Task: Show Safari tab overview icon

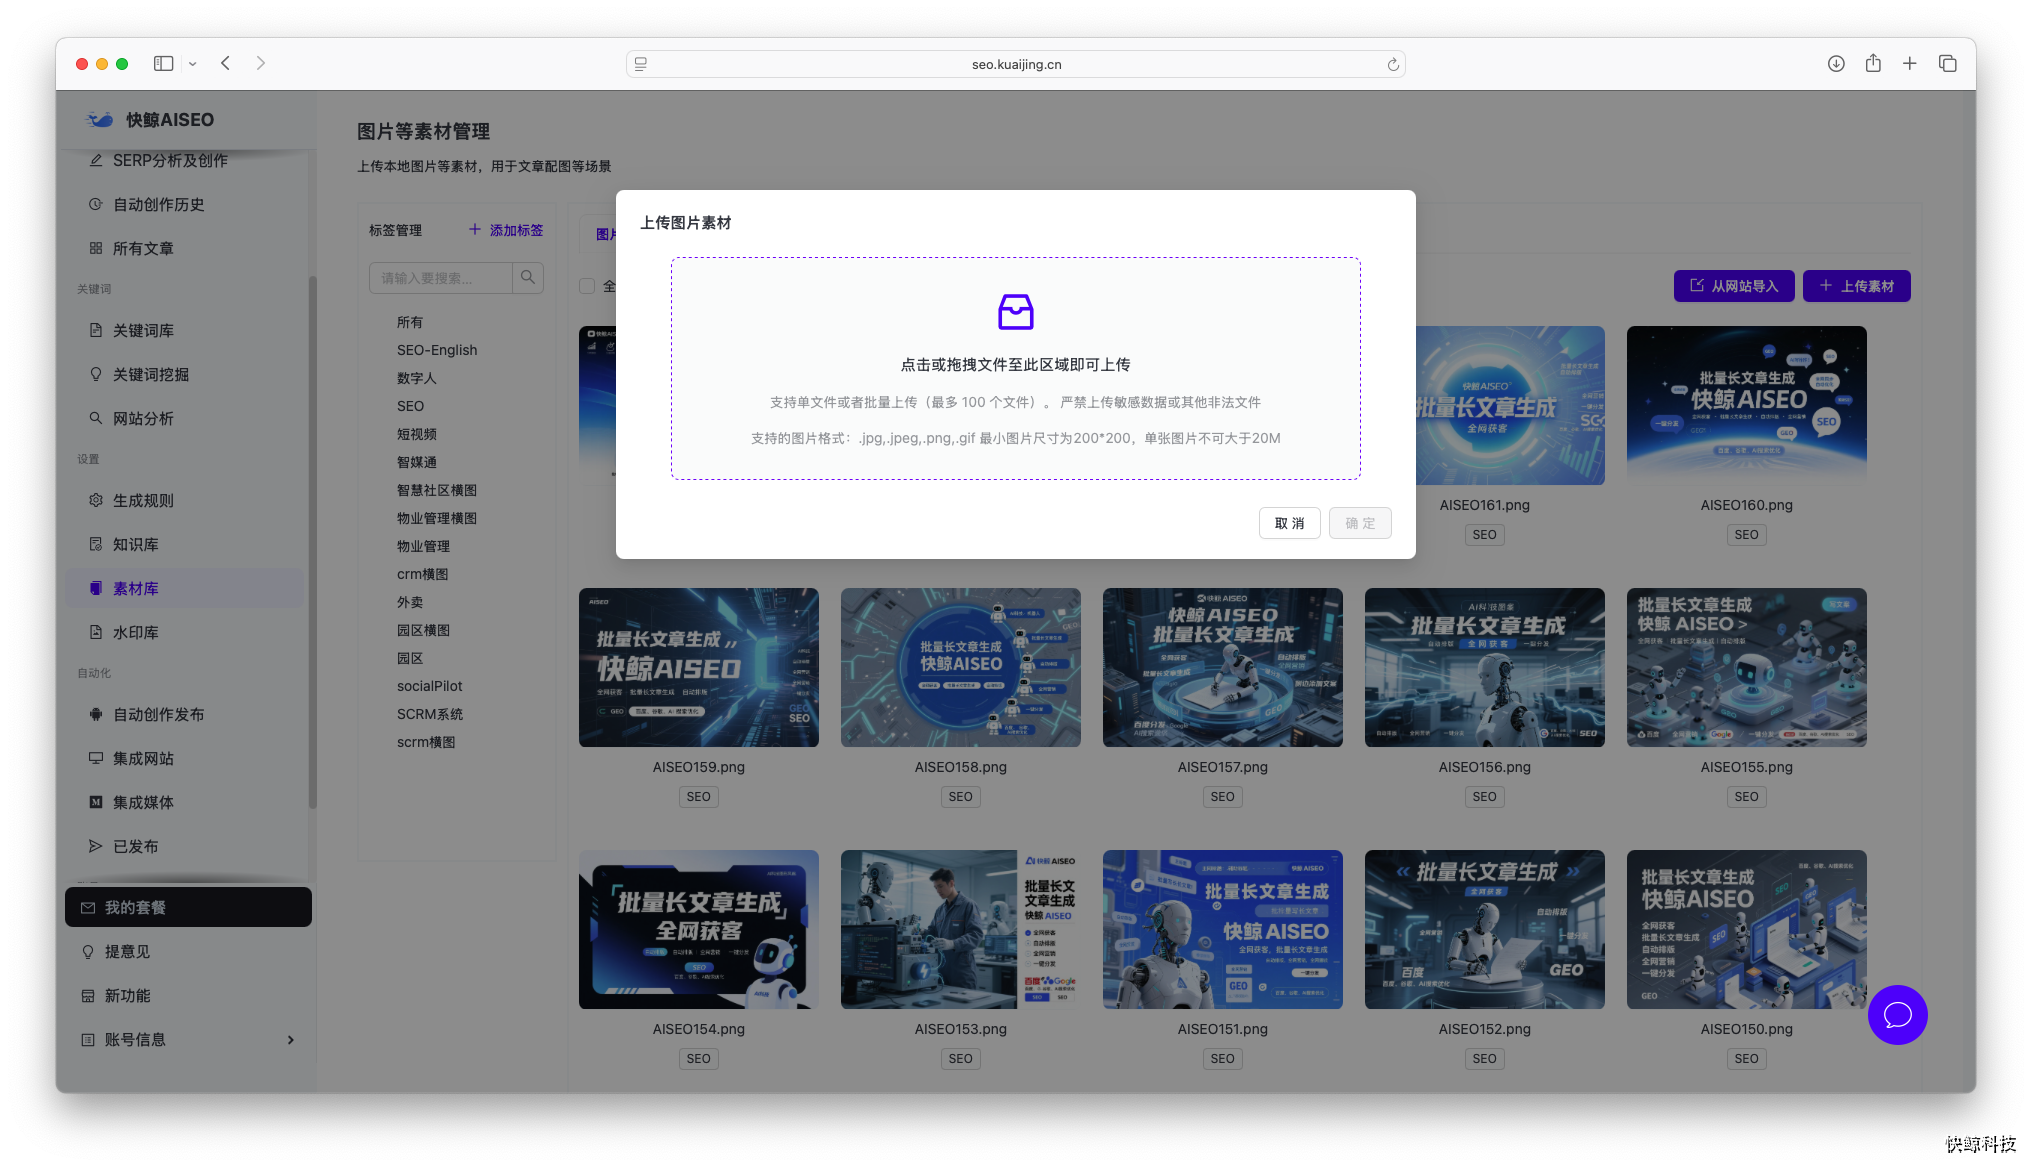Action: tap(1947, 63)
